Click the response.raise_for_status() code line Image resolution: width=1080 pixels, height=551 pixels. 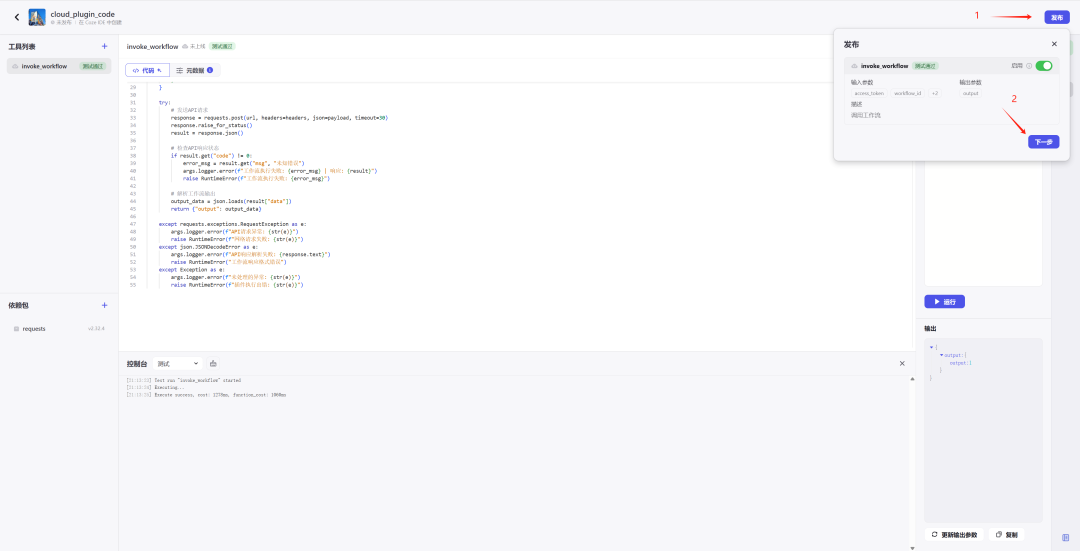211,125
